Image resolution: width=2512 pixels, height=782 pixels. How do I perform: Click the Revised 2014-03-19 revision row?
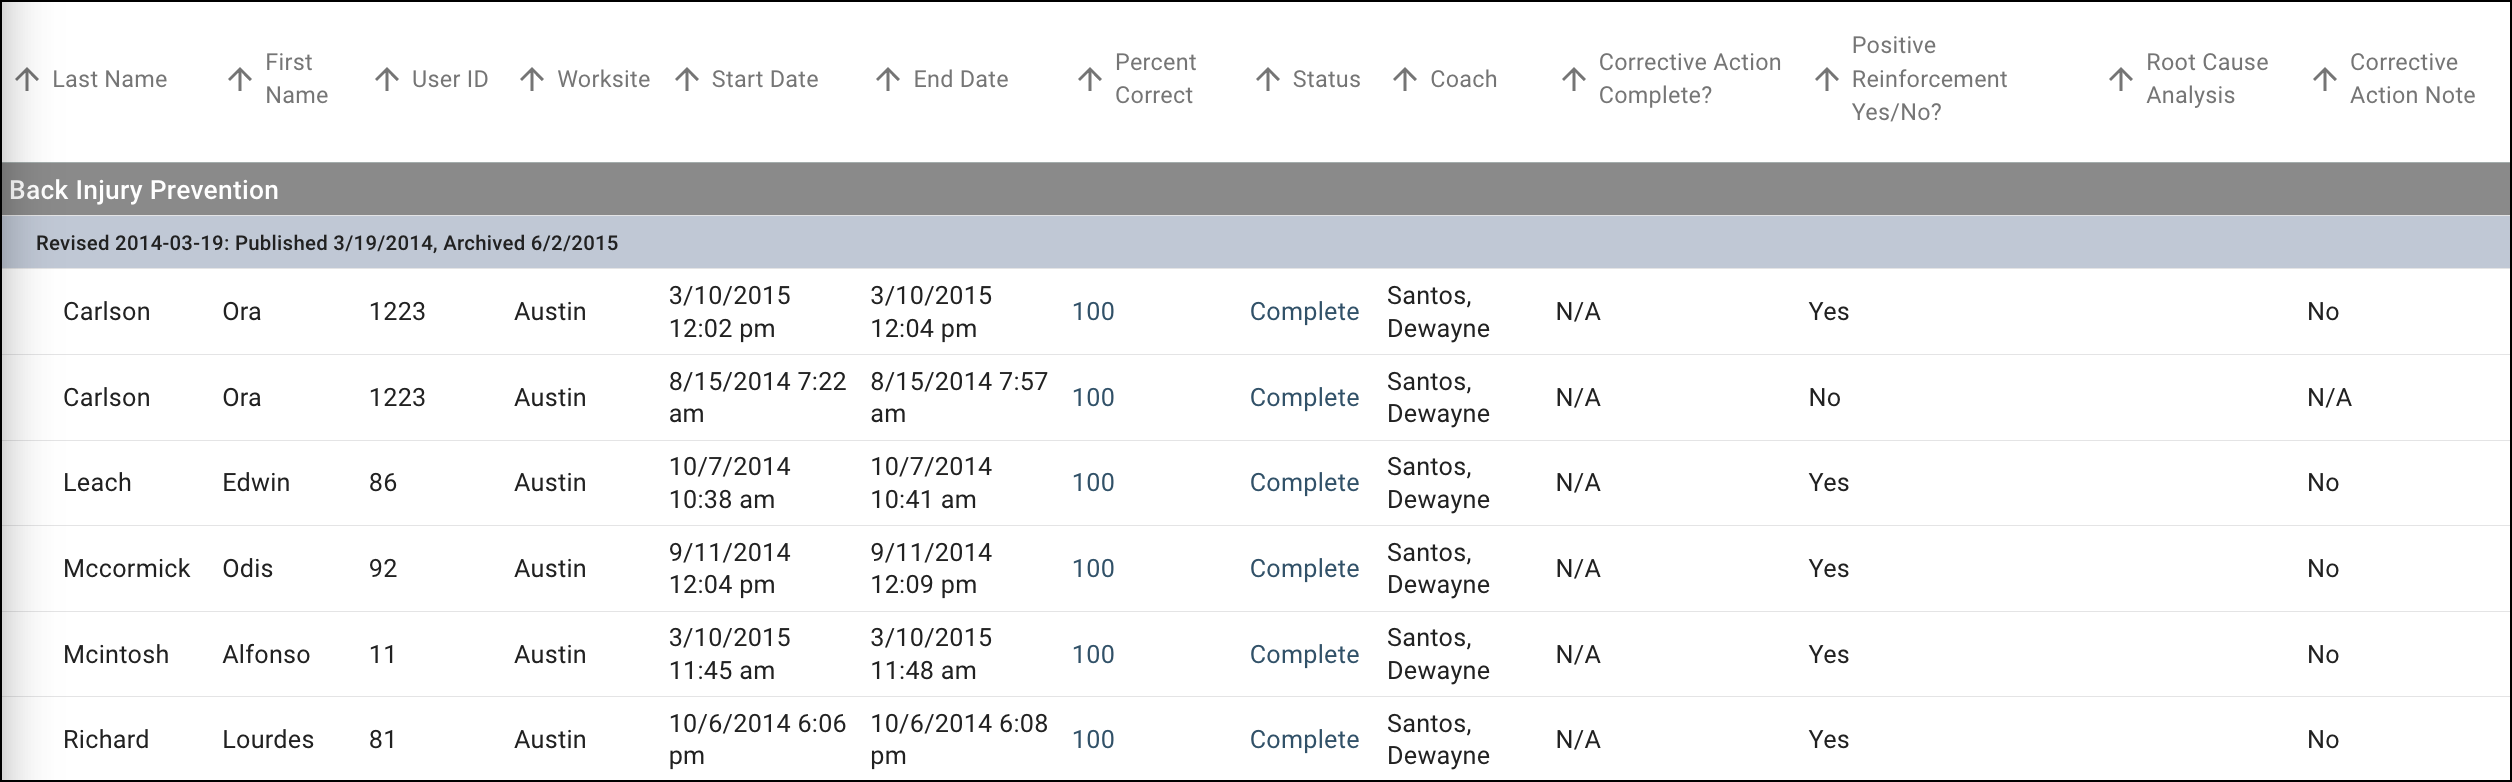(x=327, y=243)
